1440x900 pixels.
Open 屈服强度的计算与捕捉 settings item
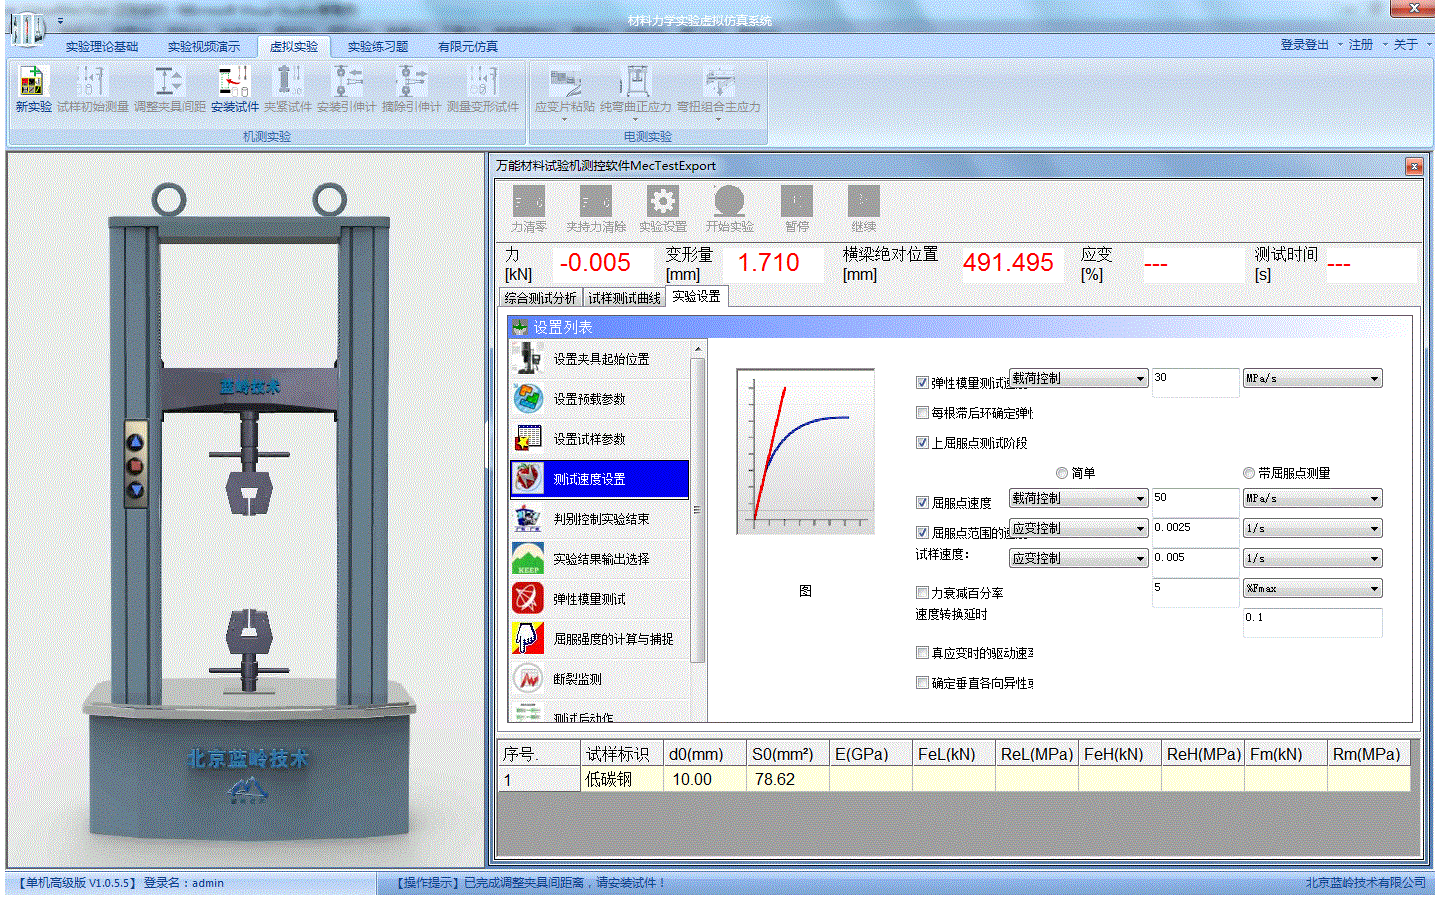[x=612, y=639]
